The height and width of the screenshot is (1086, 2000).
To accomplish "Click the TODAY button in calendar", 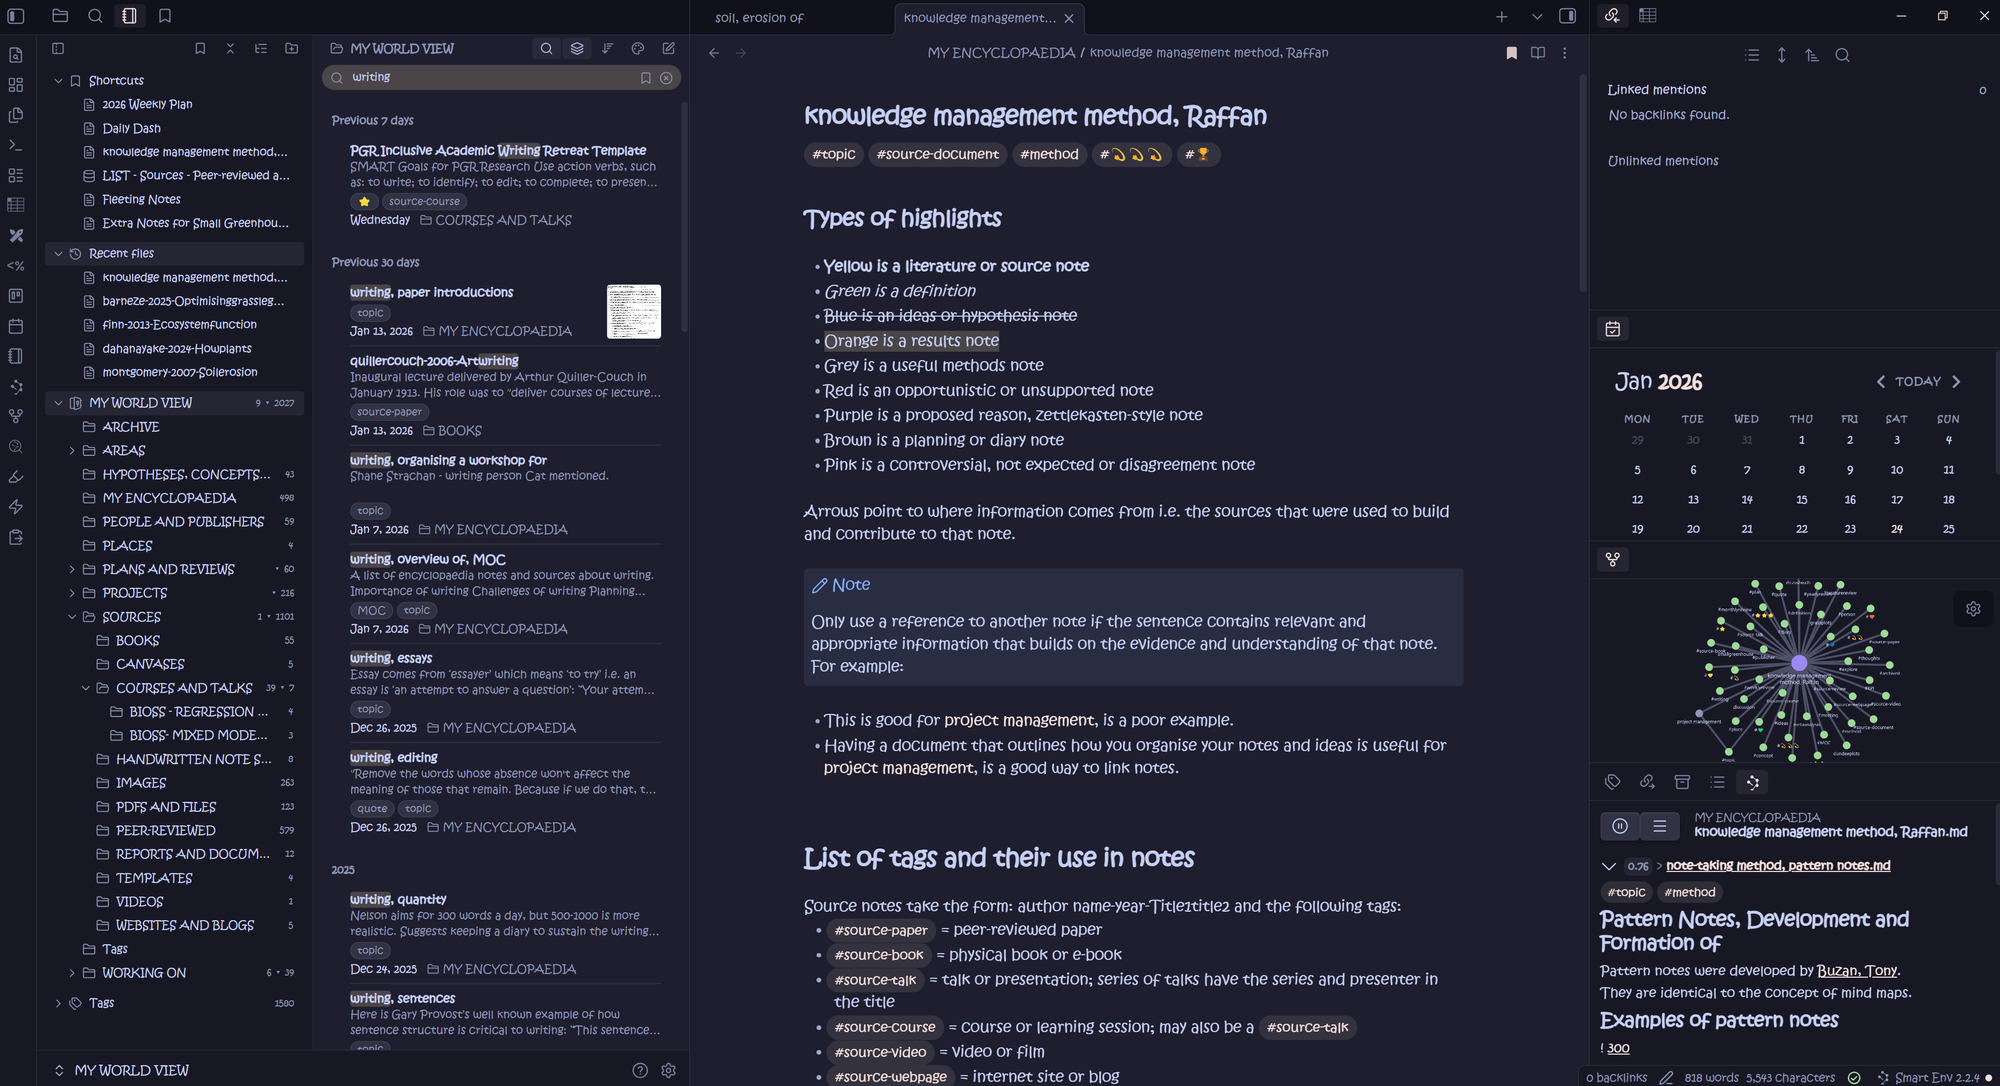I will pos(1917,382).
